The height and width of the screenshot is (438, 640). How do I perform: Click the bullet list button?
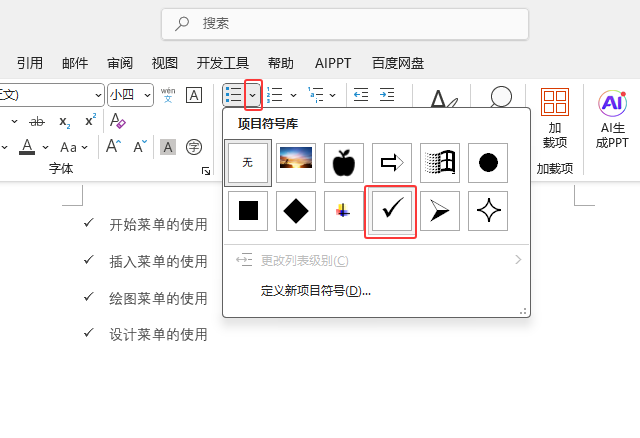pyautogui.click(x=234, y=95)
